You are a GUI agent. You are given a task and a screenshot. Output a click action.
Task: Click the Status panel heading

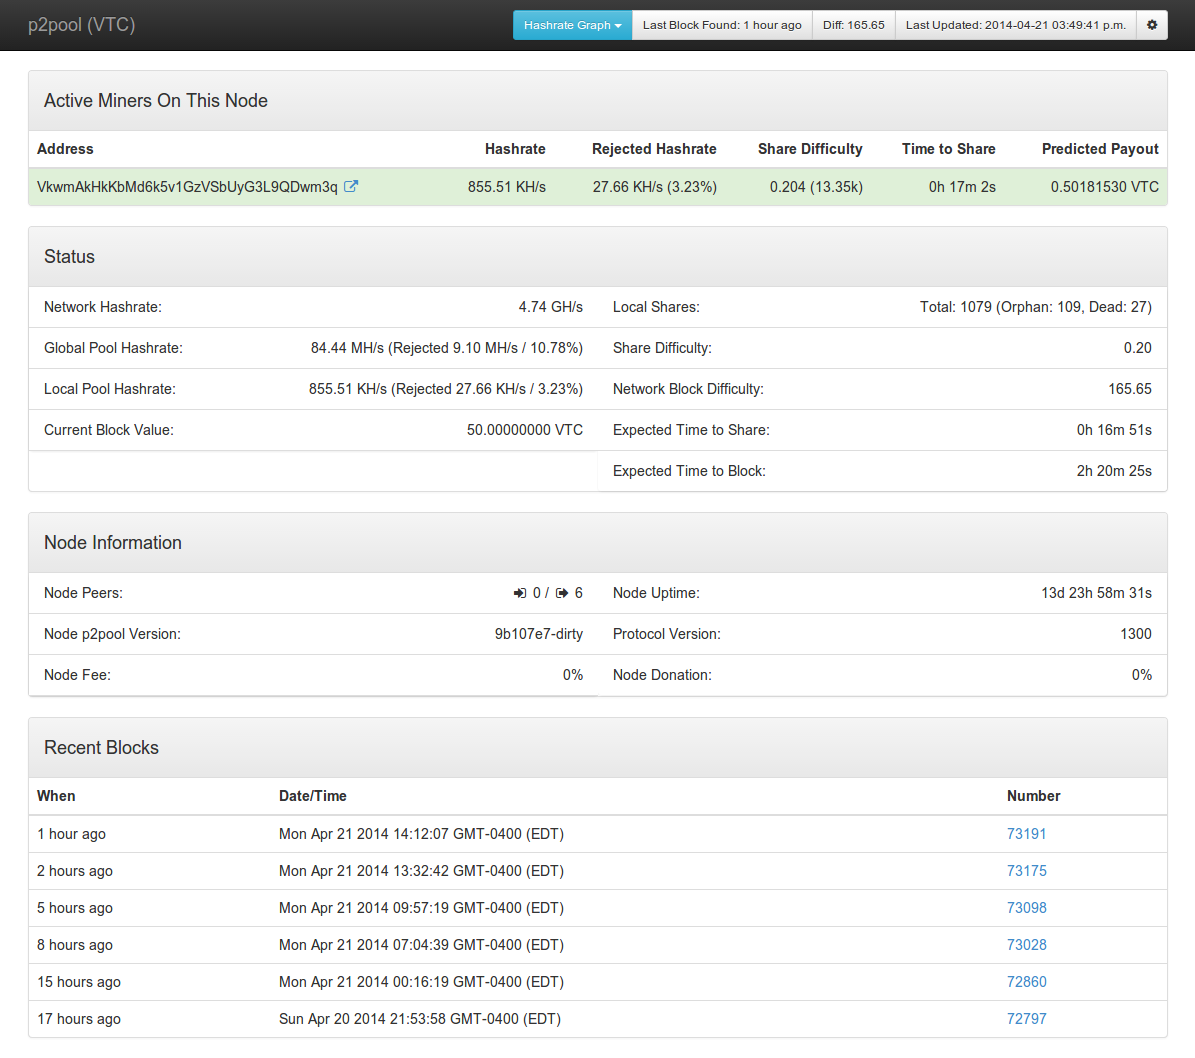[x=69, y=257]
